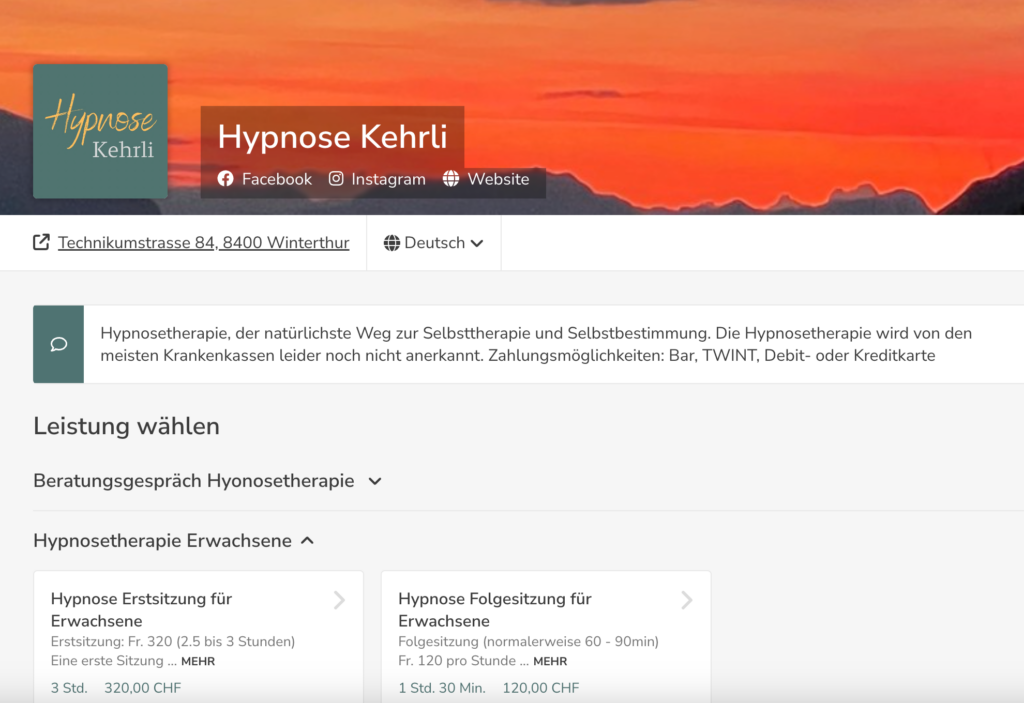Click the arrow on the Hypnose Folgesitzung card
The image size is (1024, 703).
click(687, 600)
